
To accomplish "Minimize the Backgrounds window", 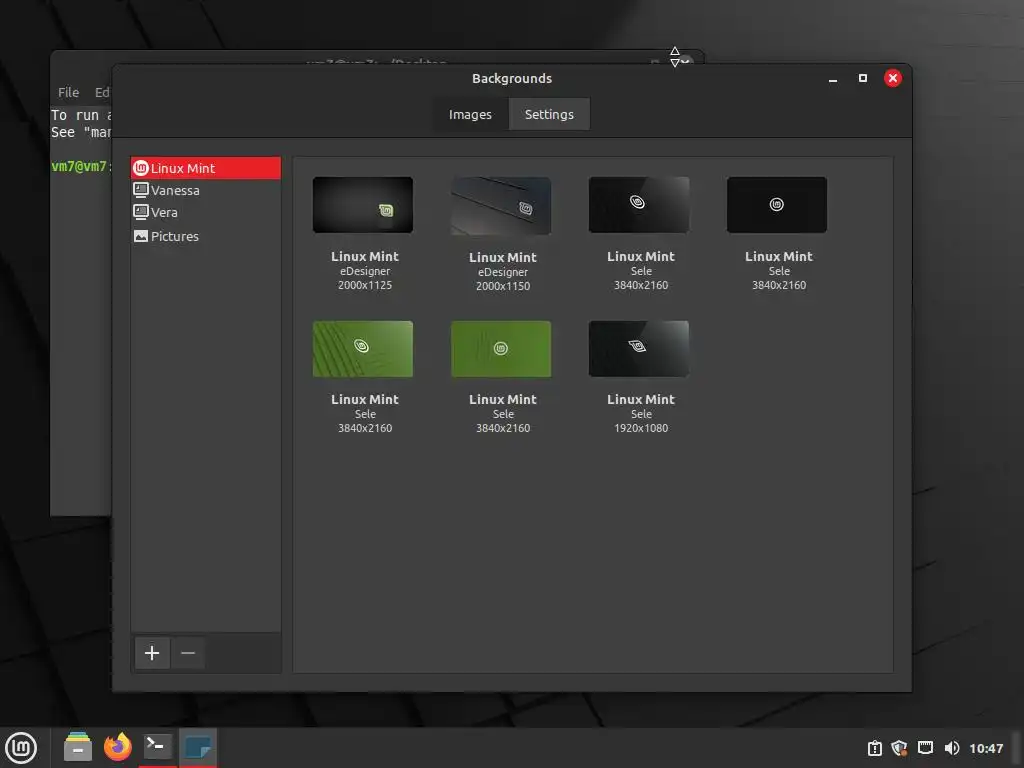I will pyautogui.click(x=833, y=78).
